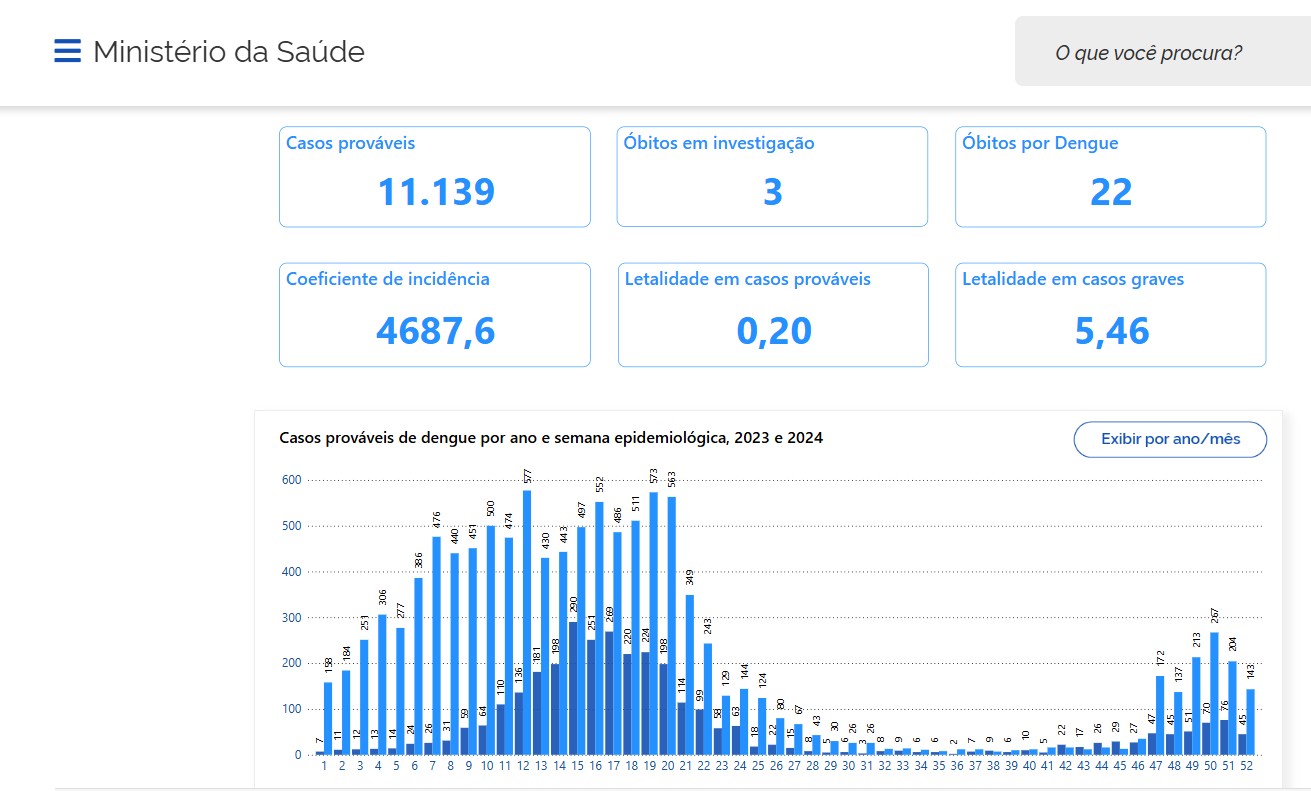Click x-axis week label 35
Screen dimensions: 1311x791
(938, 766)
